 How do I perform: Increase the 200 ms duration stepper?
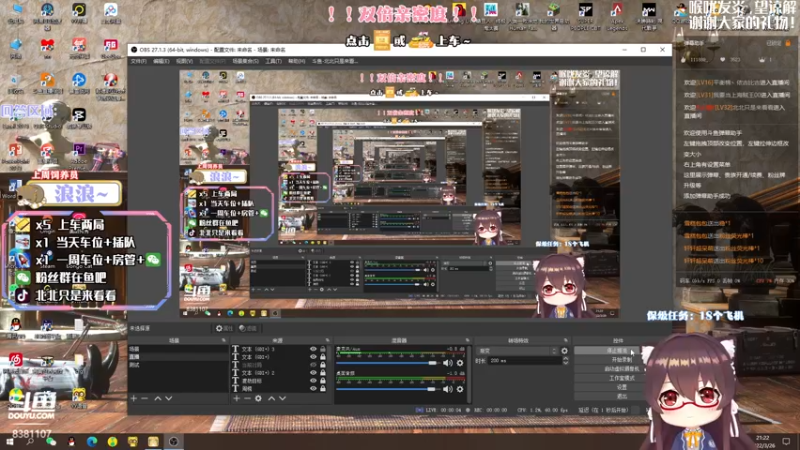click(565, 358)
